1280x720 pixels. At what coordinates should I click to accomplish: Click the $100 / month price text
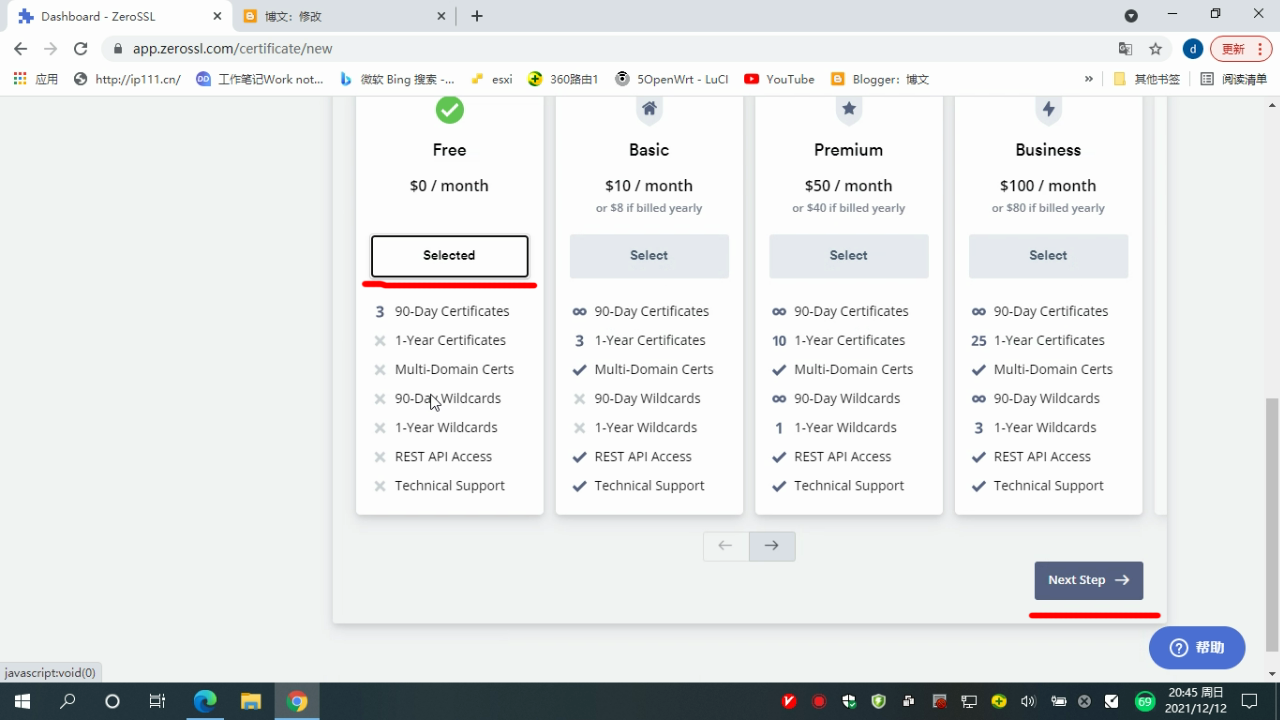point(1048,186)
